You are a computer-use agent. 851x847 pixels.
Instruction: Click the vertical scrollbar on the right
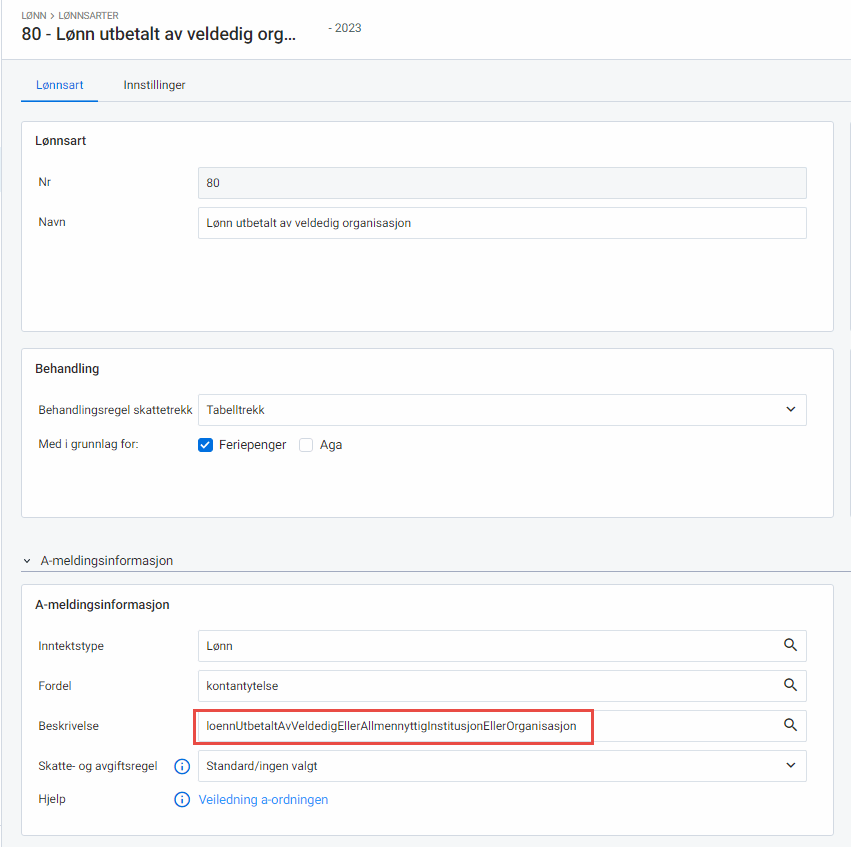point(847,300)
